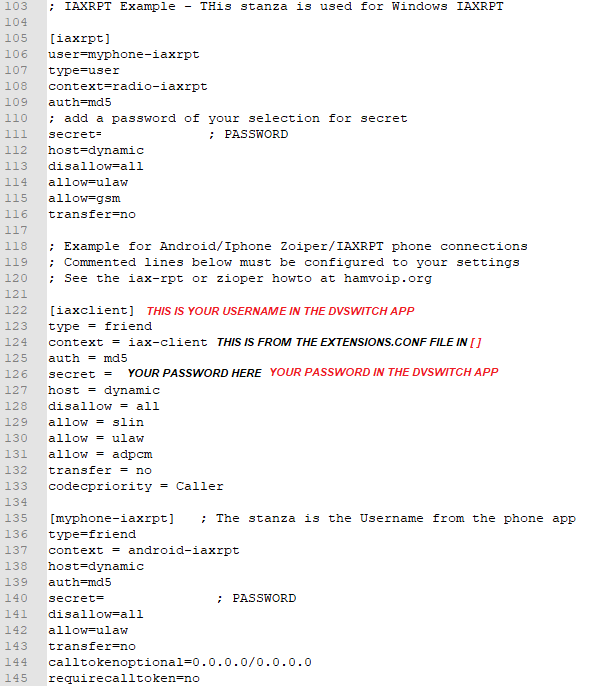
Task: Click the red YOUR PASSWORD IN THE DVSWITCH APP note
Action: point(384,372)
